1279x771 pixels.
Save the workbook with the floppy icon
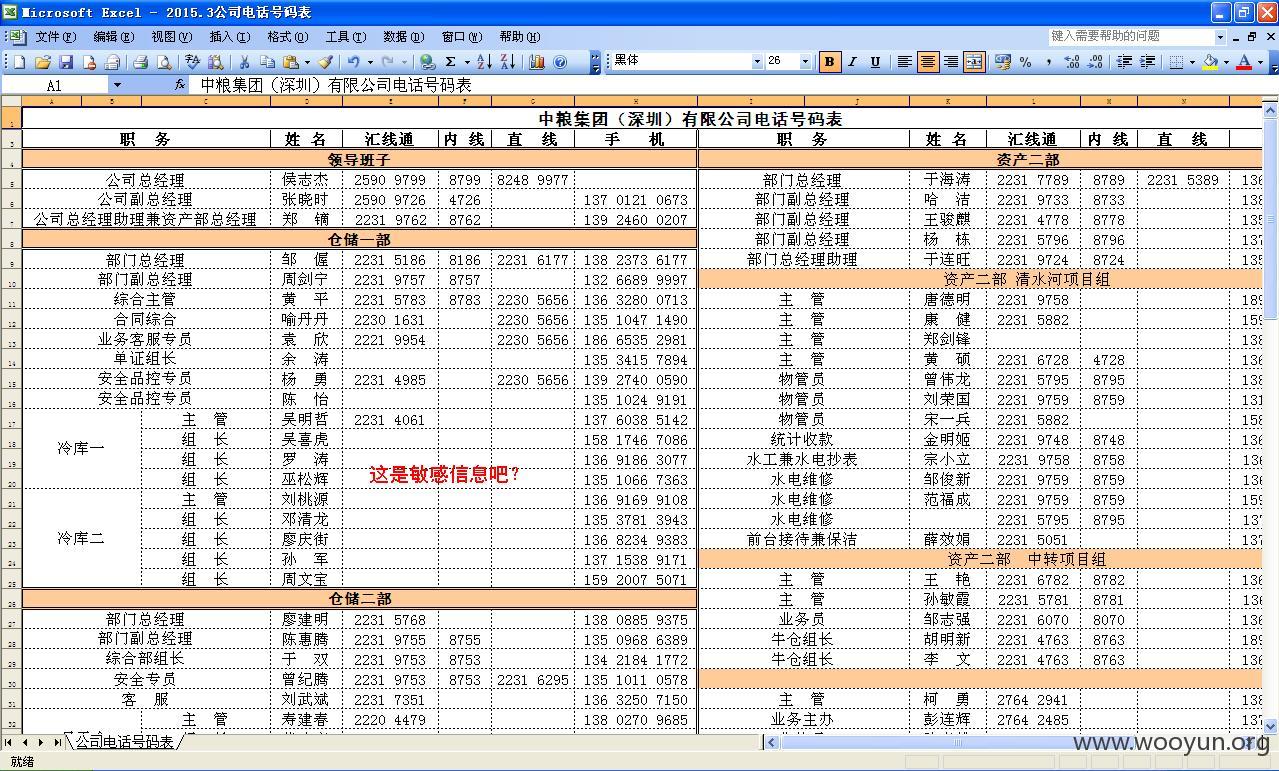[66, 62]
